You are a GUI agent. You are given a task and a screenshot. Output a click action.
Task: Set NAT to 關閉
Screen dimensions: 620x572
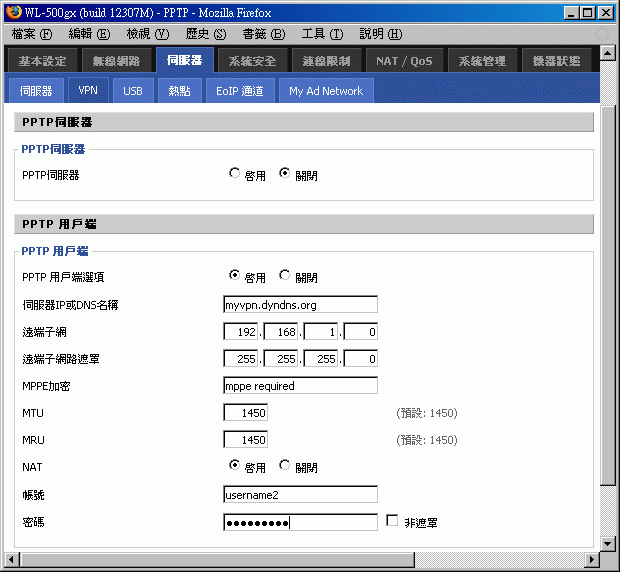tap(285, 465)
